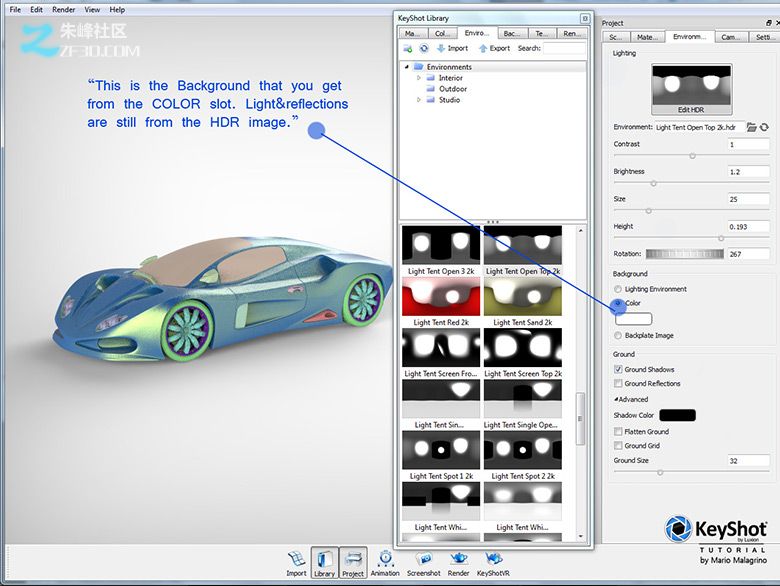Switch to Library Col... colors tab
Viewport: 780px width, 586px height.
(x=443, y=34)
